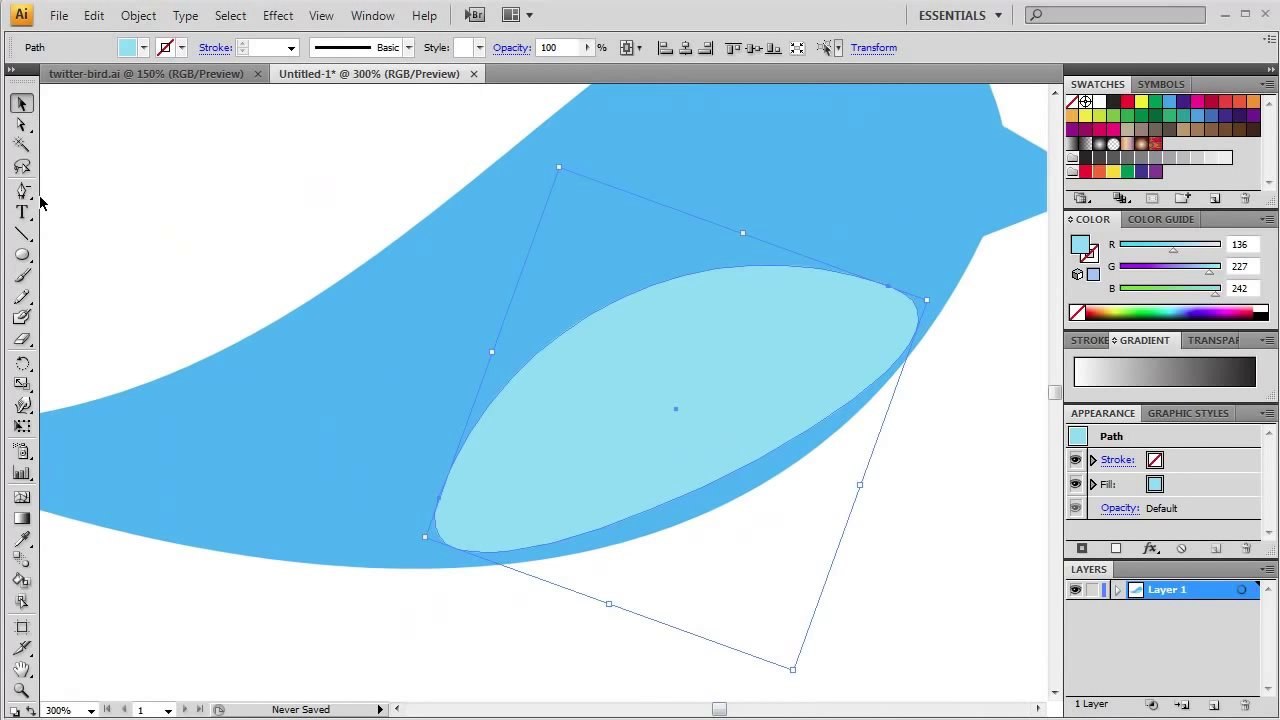Image resolution: width=1280 pixels, height=720 pixels.
Task: Create a new swatch in Swatches panel
Action: [x=1215, y=199]
